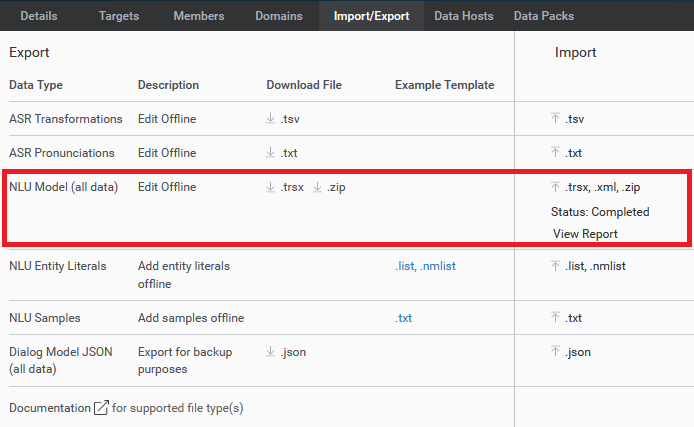Viewport: 694px width, 427px height.
Task: Open the Documentation external link icon
Action: pyautogui.click(x=100, y=408)
